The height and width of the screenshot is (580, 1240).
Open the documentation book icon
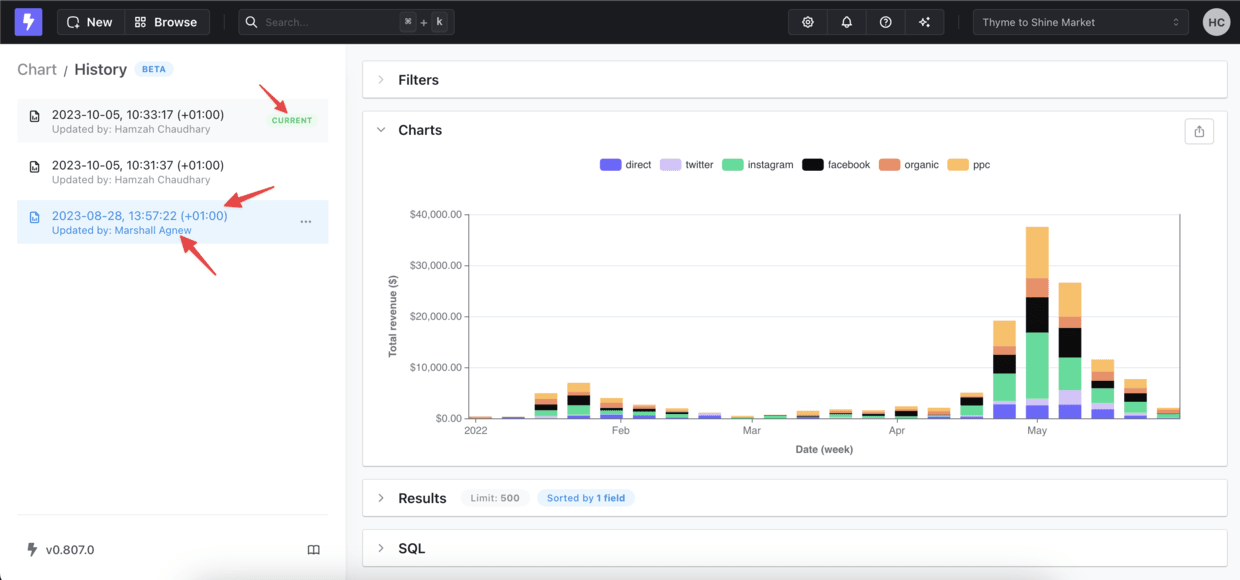point(313,550)
